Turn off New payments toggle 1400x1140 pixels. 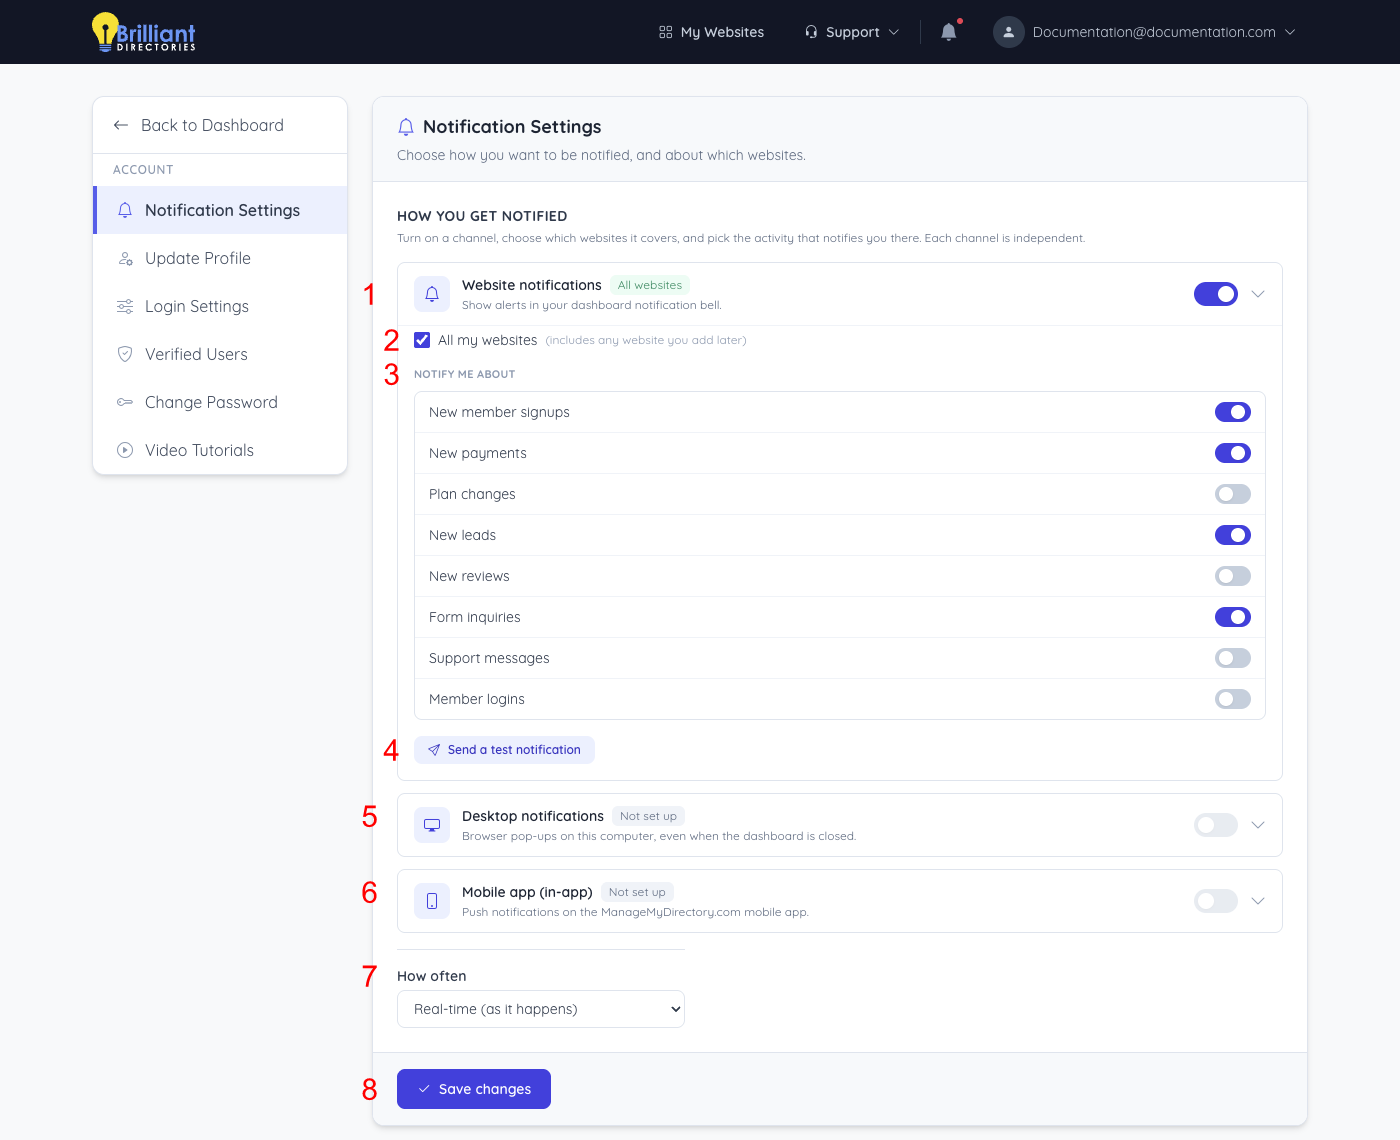pyautogui.click(x=1233, y=453)
